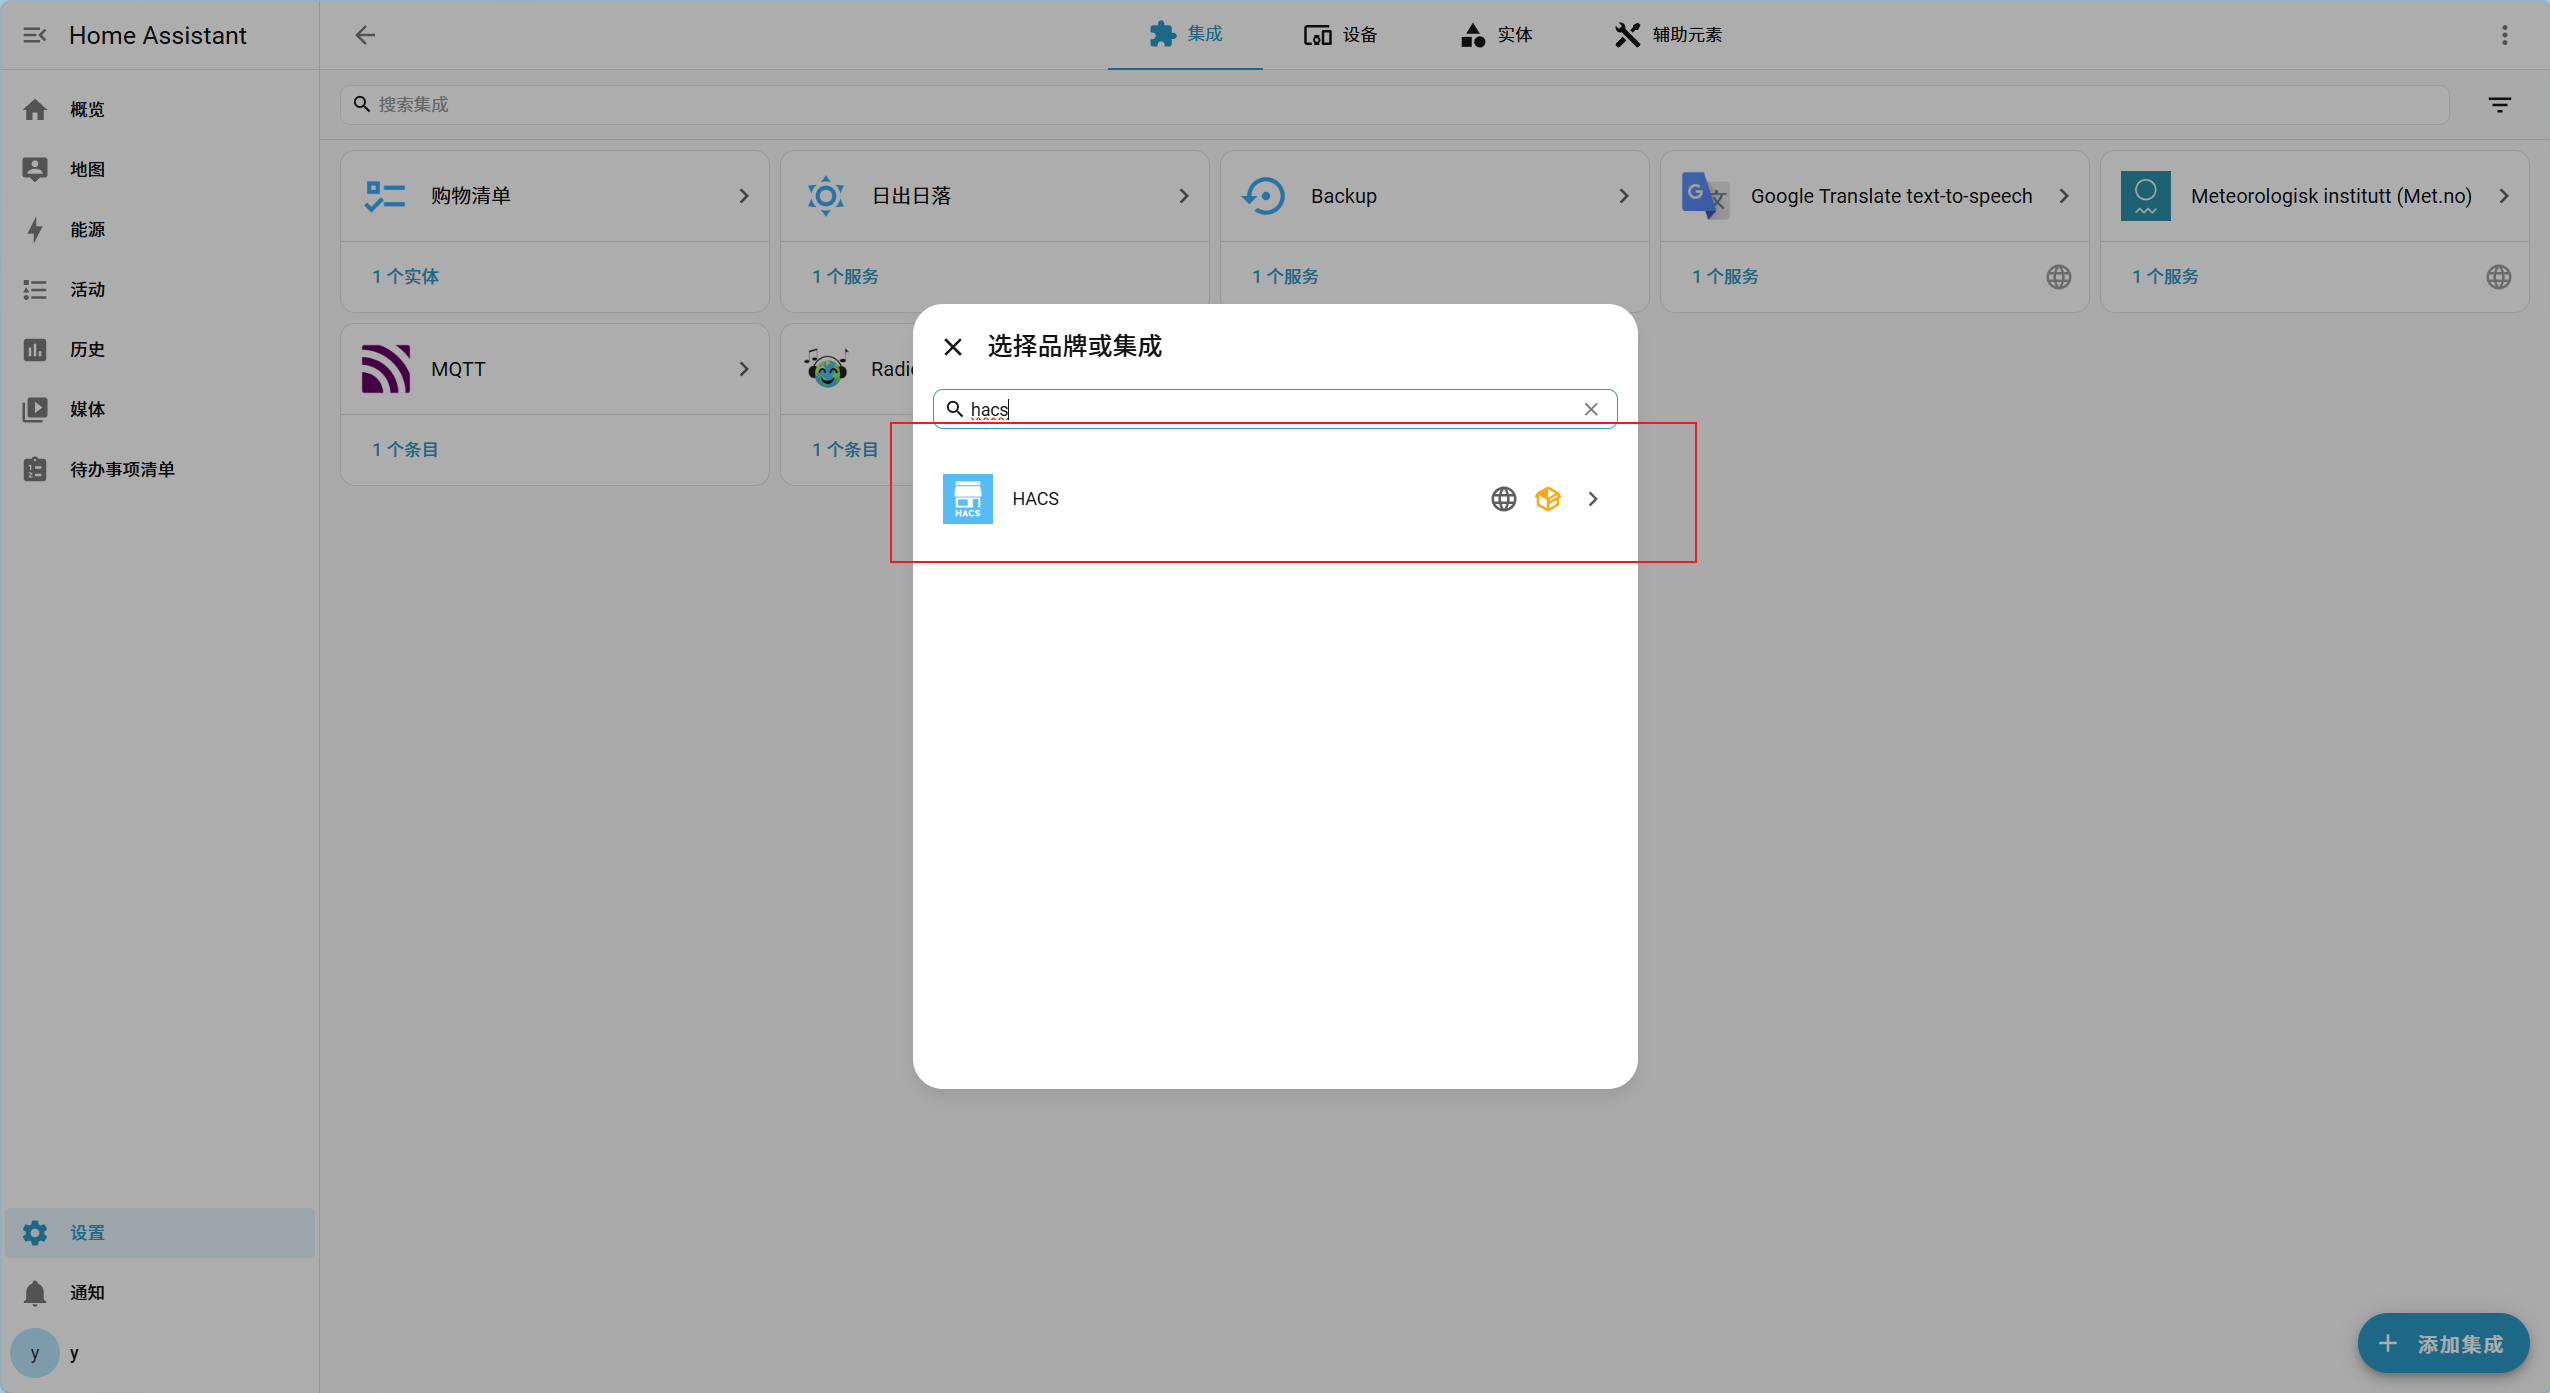This screenshot has height=1393, width=2550.
Task: Close the 选择品牌或集成 dialog
Action: [x=952, y=347]
